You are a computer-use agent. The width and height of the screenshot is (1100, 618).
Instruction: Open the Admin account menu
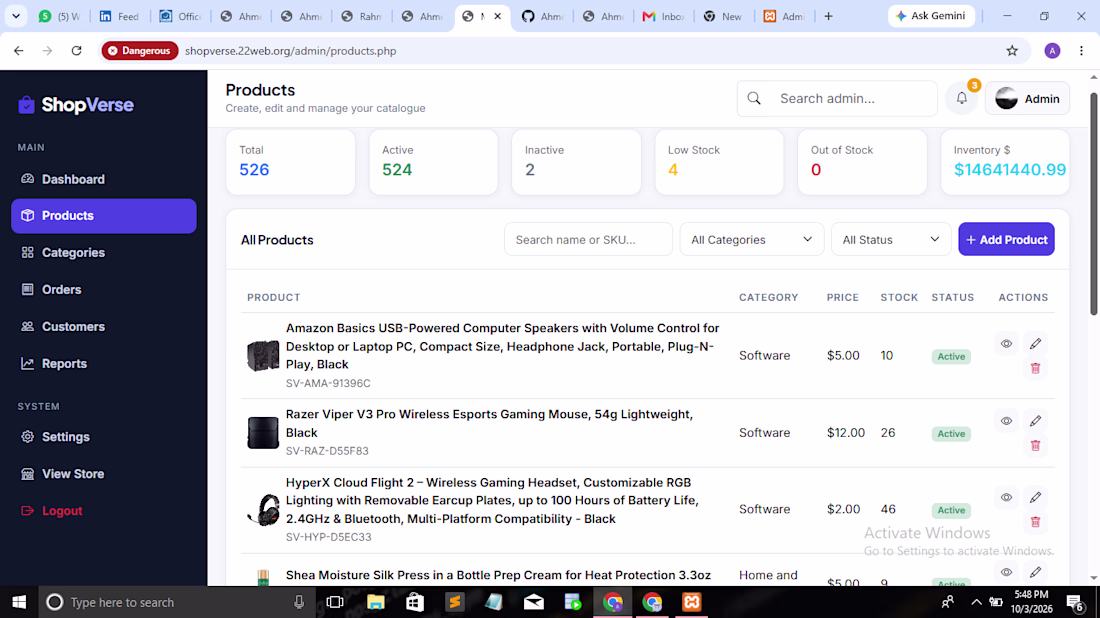coord(1027,99)
